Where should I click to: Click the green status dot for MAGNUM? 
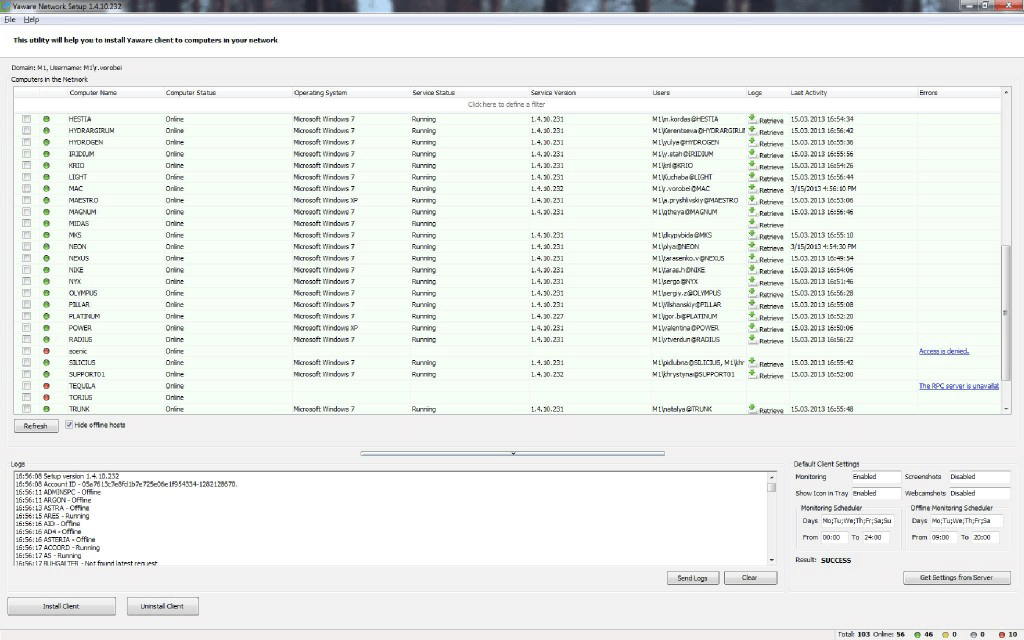[46, 212]
